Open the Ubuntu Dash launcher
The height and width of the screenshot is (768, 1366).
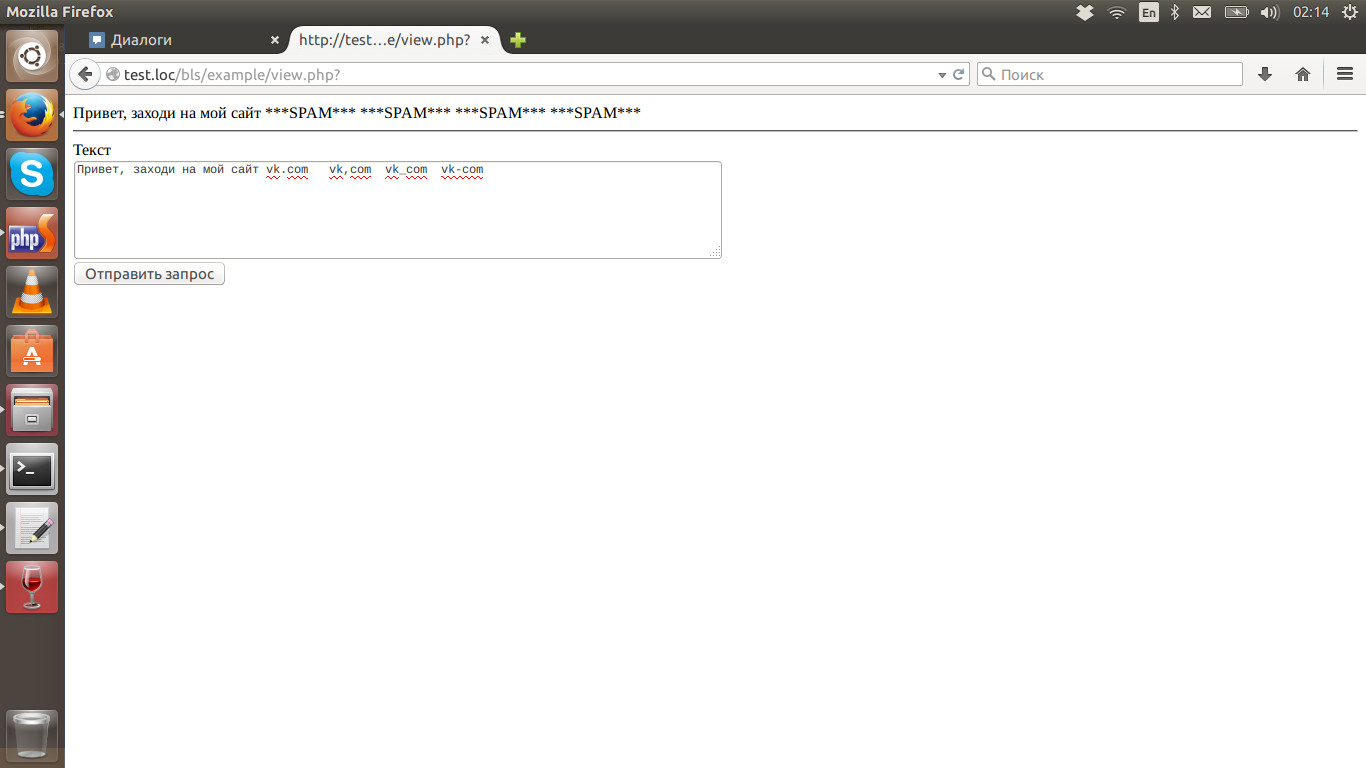tap(32, 56)
